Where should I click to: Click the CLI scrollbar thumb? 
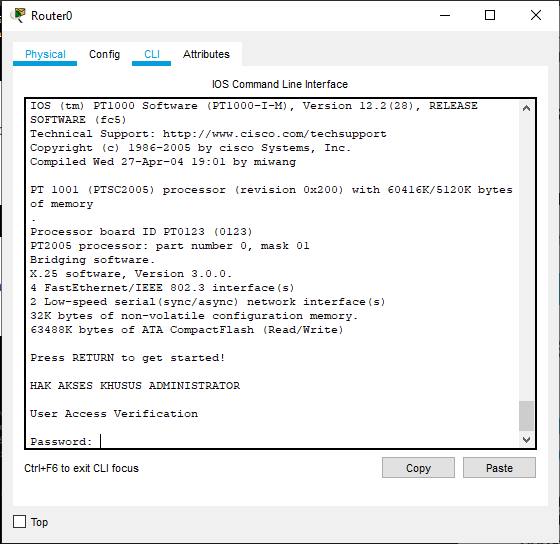(526, 416)
